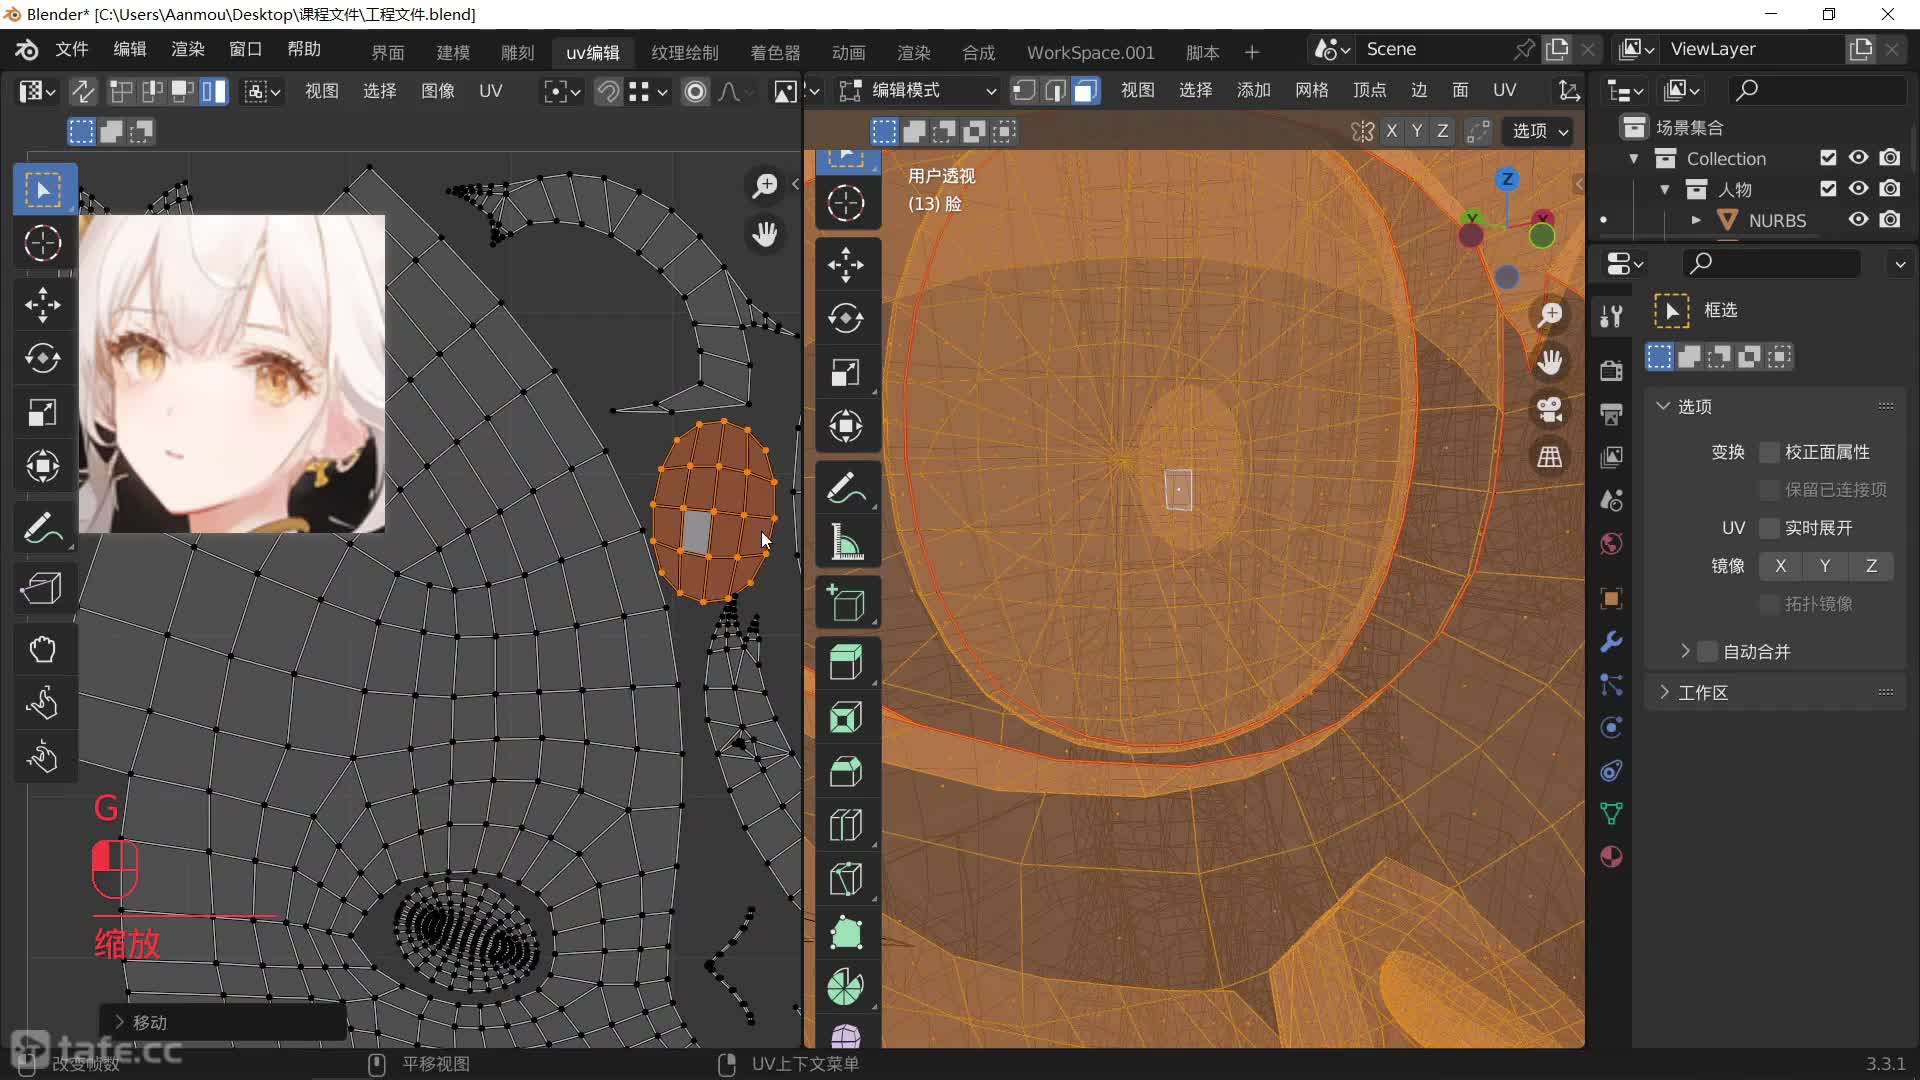Toggle mirror X axis in tool options
This screenshot has height=1080, width=1920.
(x=1781, y=566)
